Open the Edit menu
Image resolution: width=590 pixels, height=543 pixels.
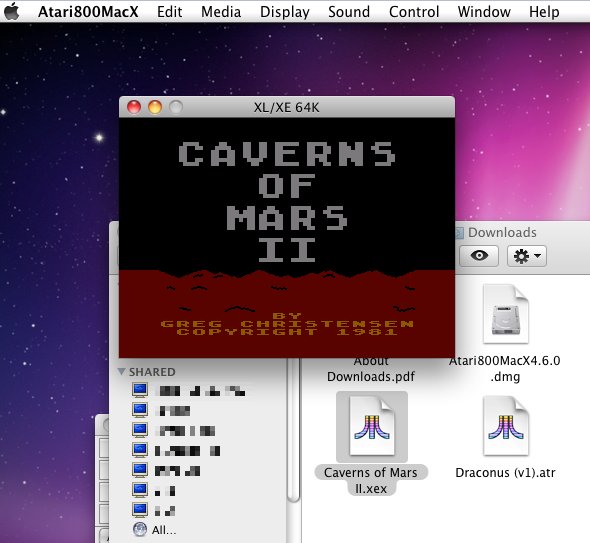point(169,12)
